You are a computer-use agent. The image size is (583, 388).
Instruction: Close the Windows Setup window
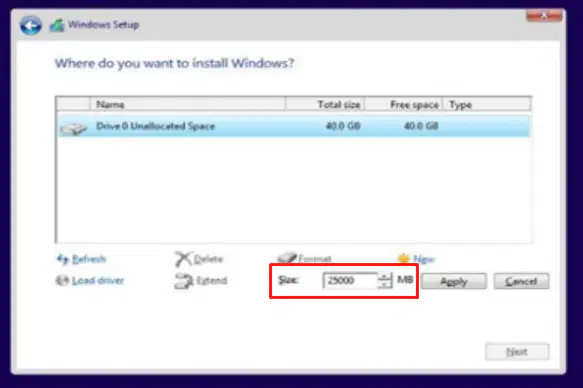(x=544, y=16)
